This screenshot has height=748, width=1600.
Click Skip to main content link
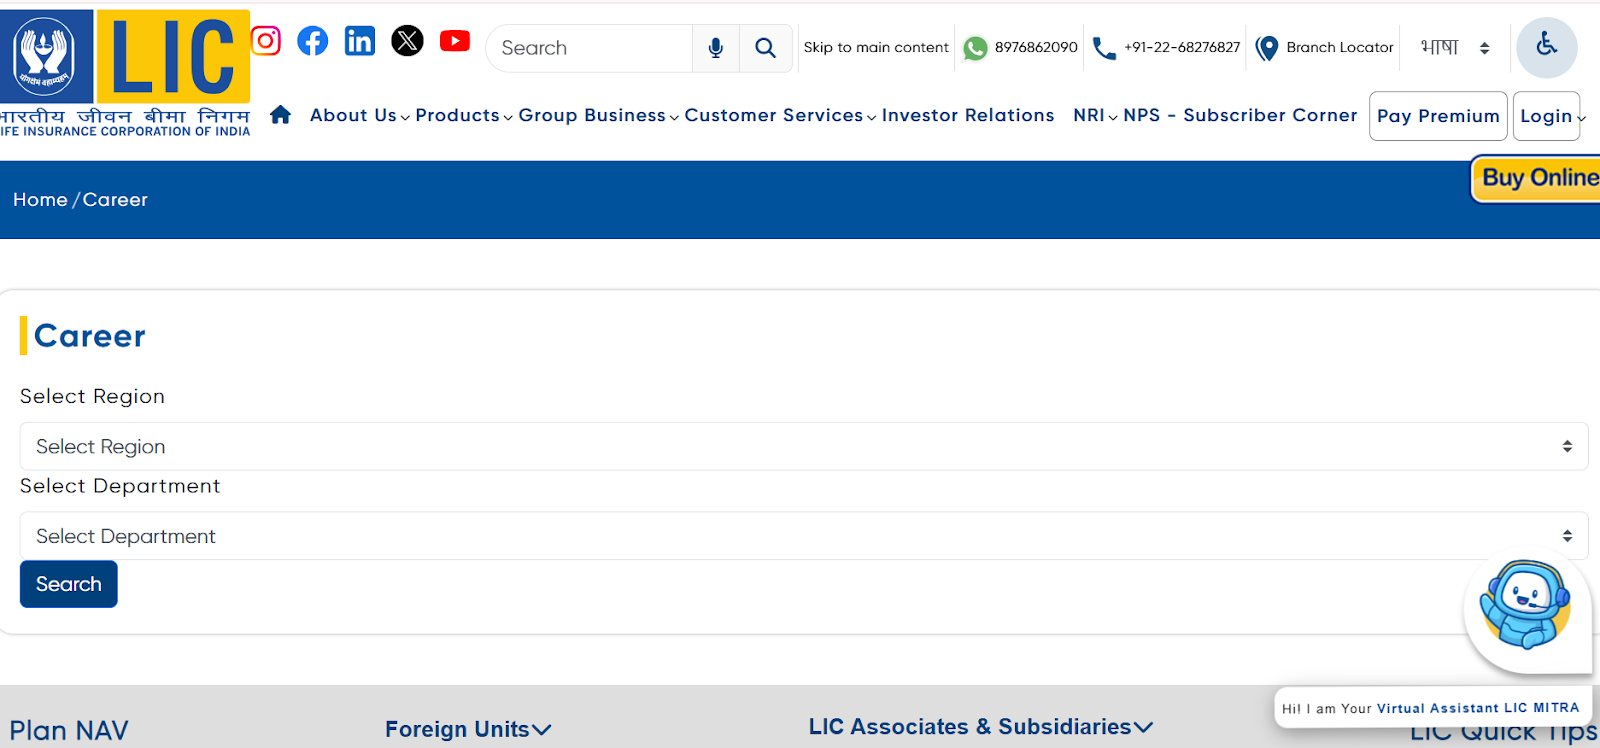[x=876, y=47]
